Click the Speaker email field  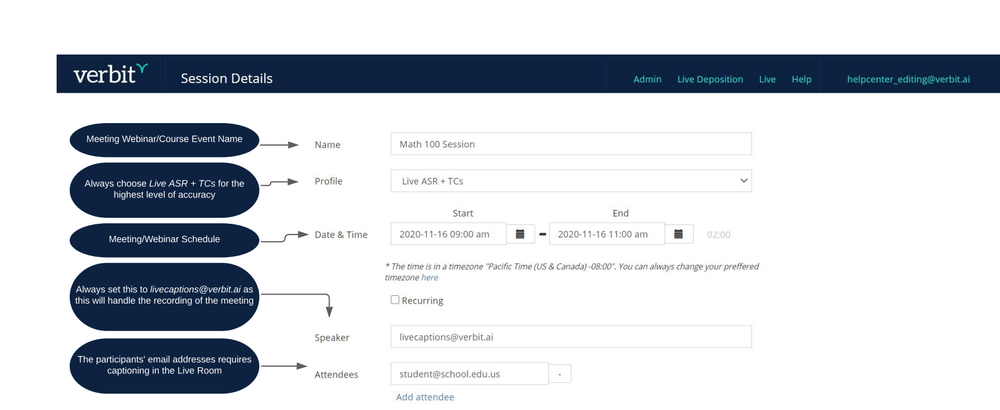[571, 337]
